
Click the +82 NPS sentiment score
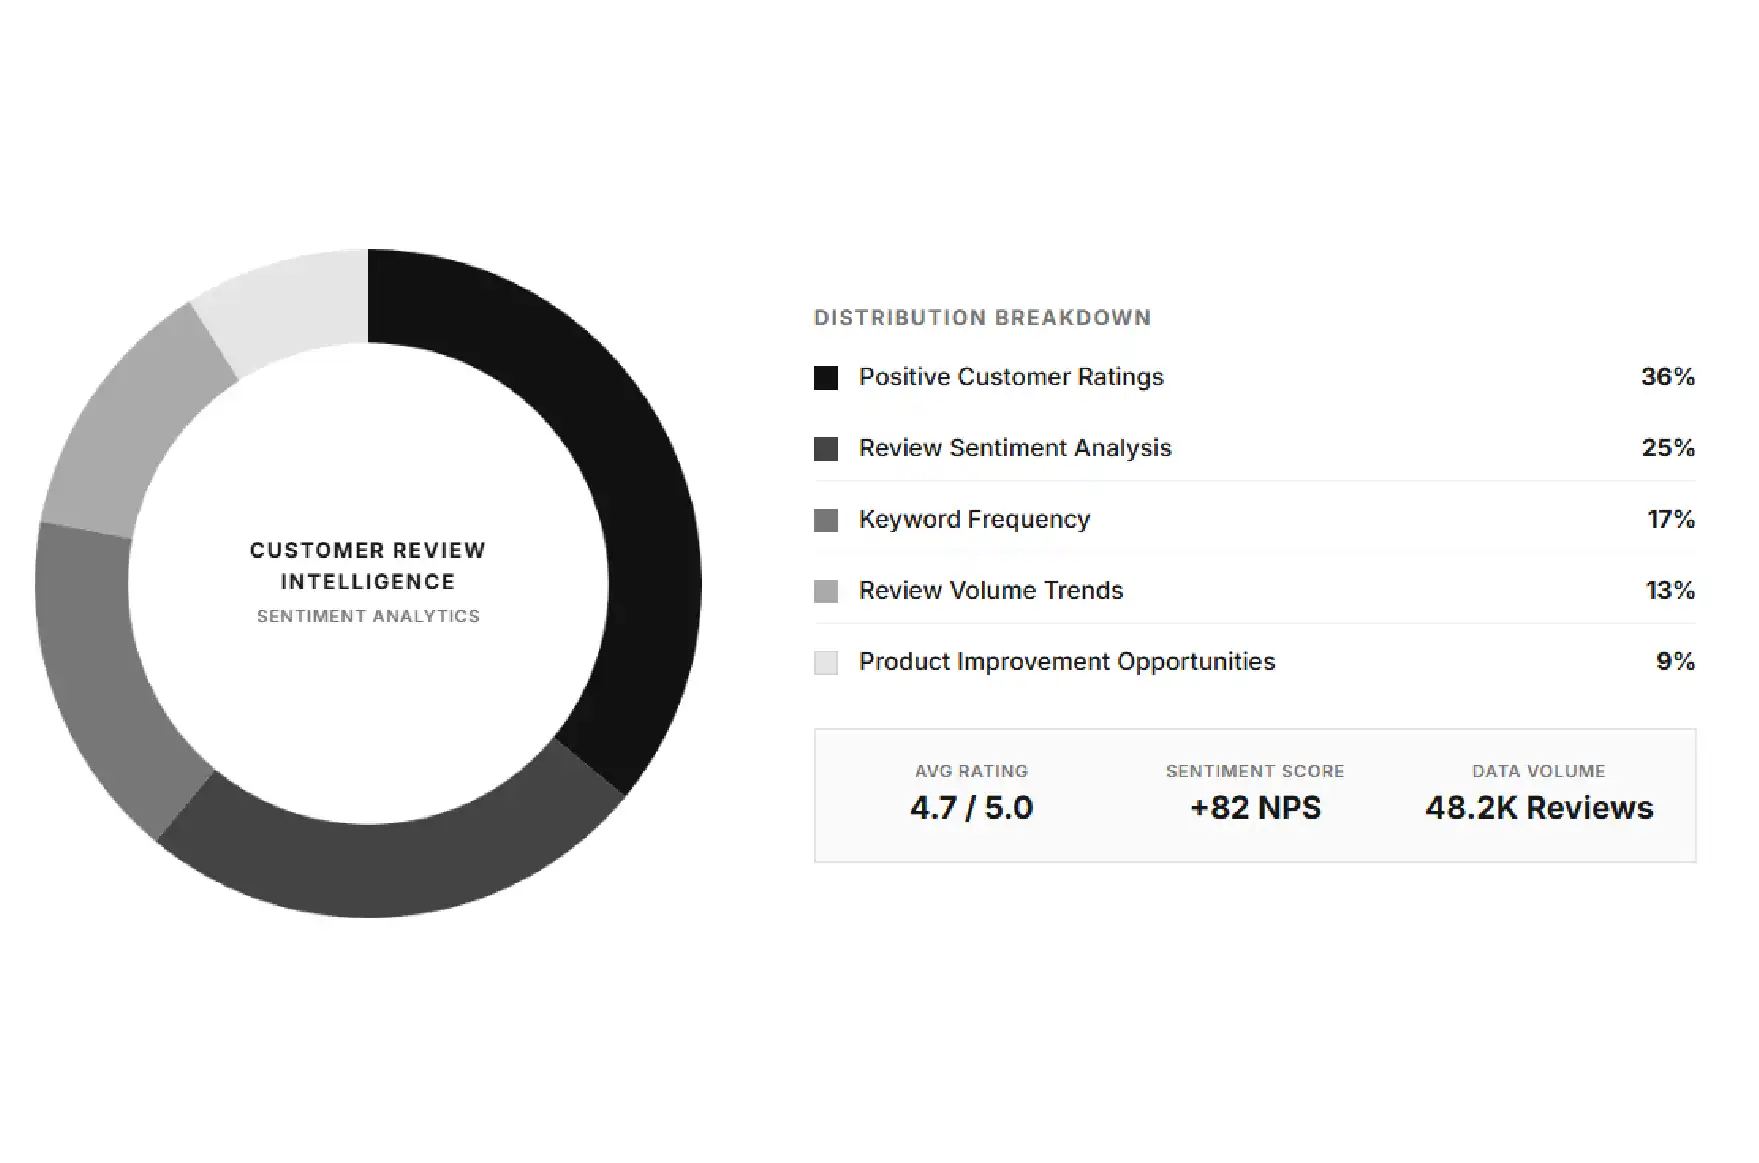tap(1255, 808)
